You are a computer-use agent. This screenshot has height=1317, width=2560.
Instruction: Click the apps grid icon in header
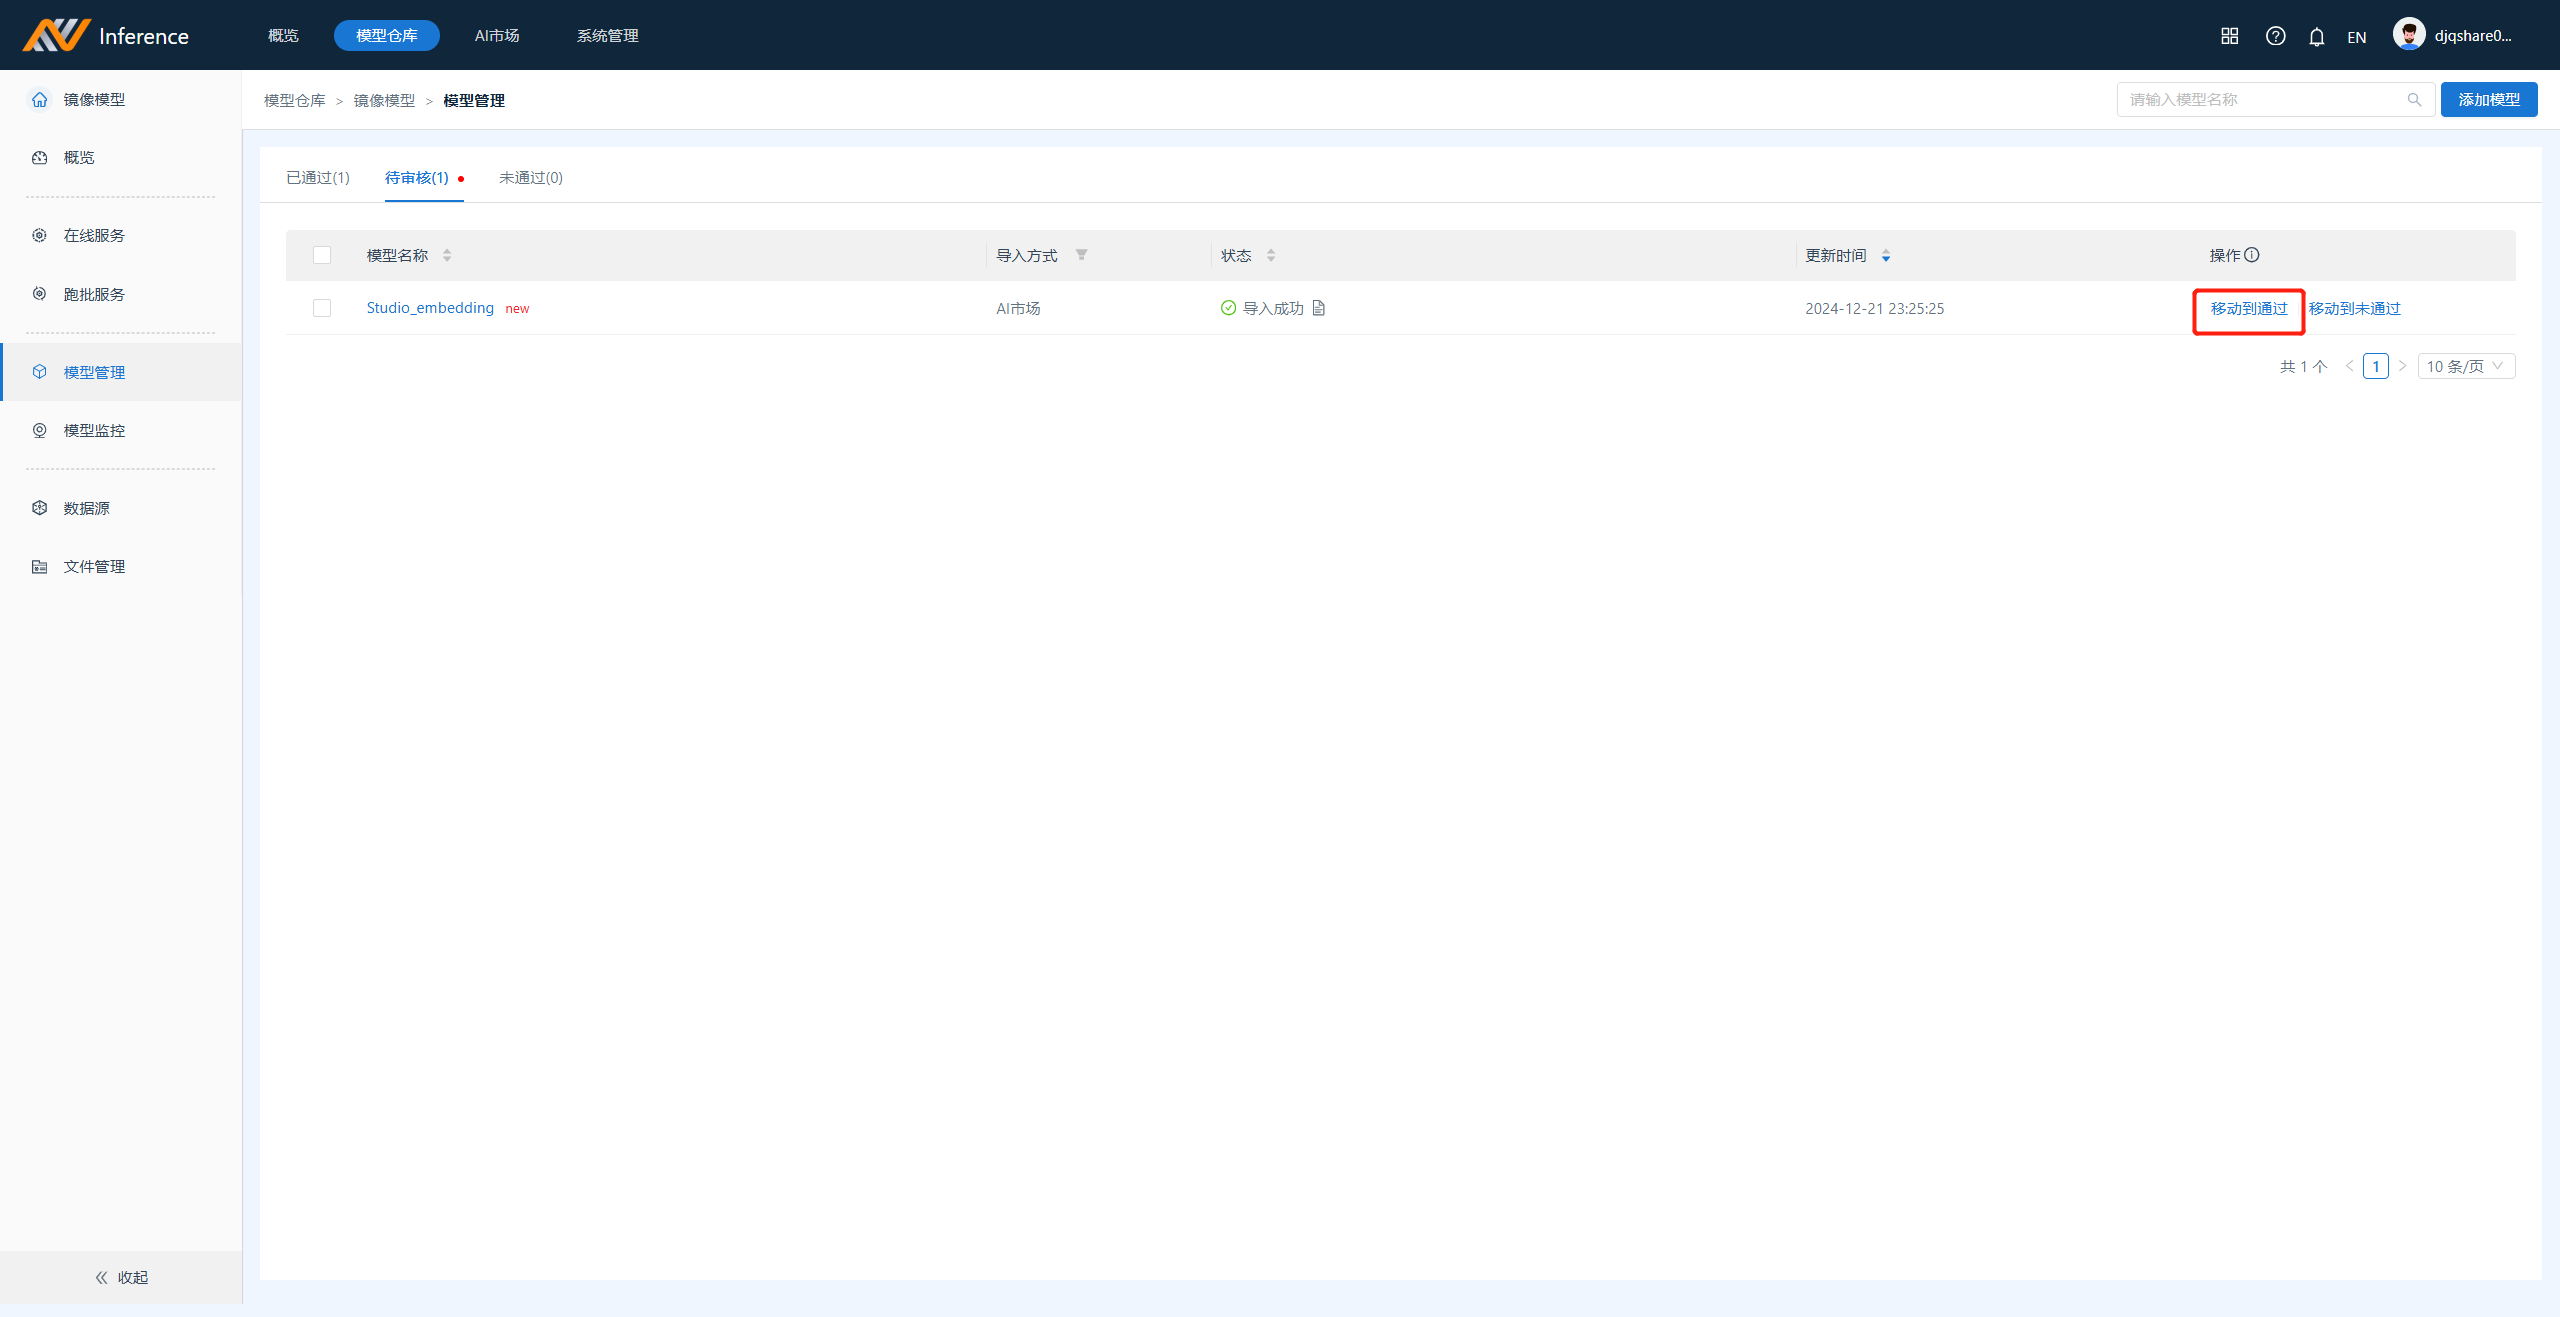[2229, 36]
